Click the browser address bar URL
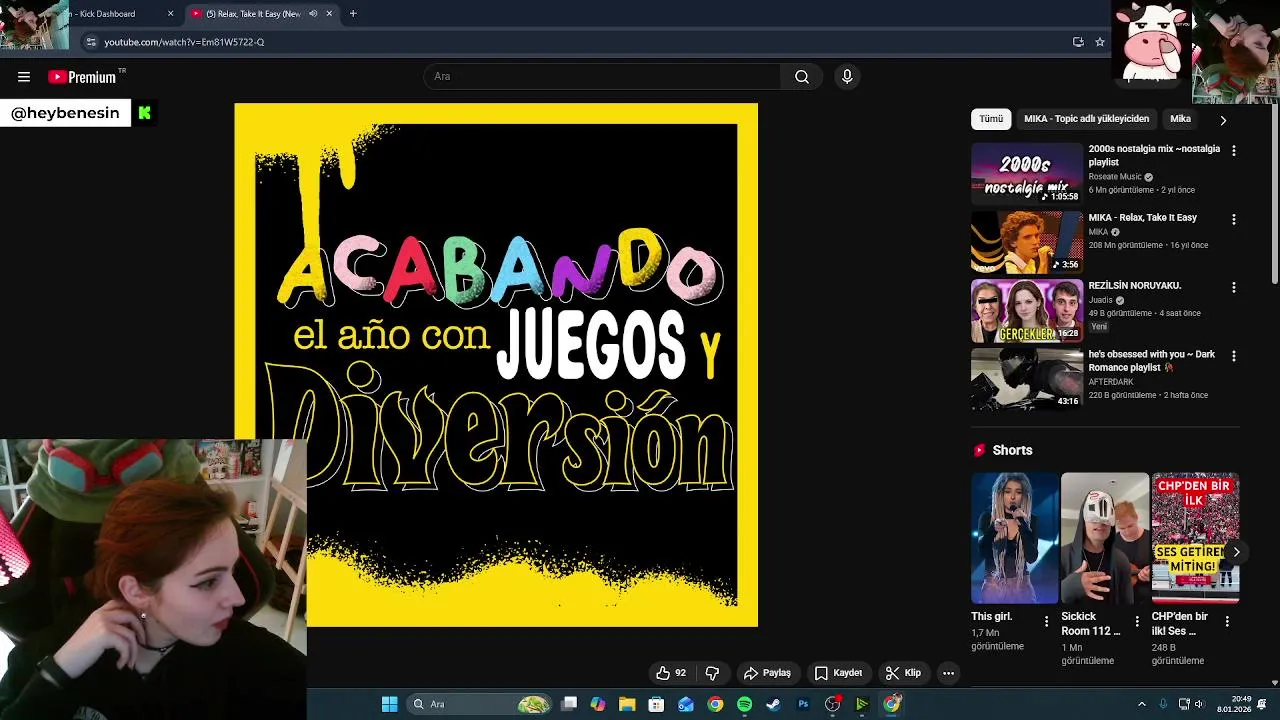The image size is (1280, 720). tap(184, 42)
